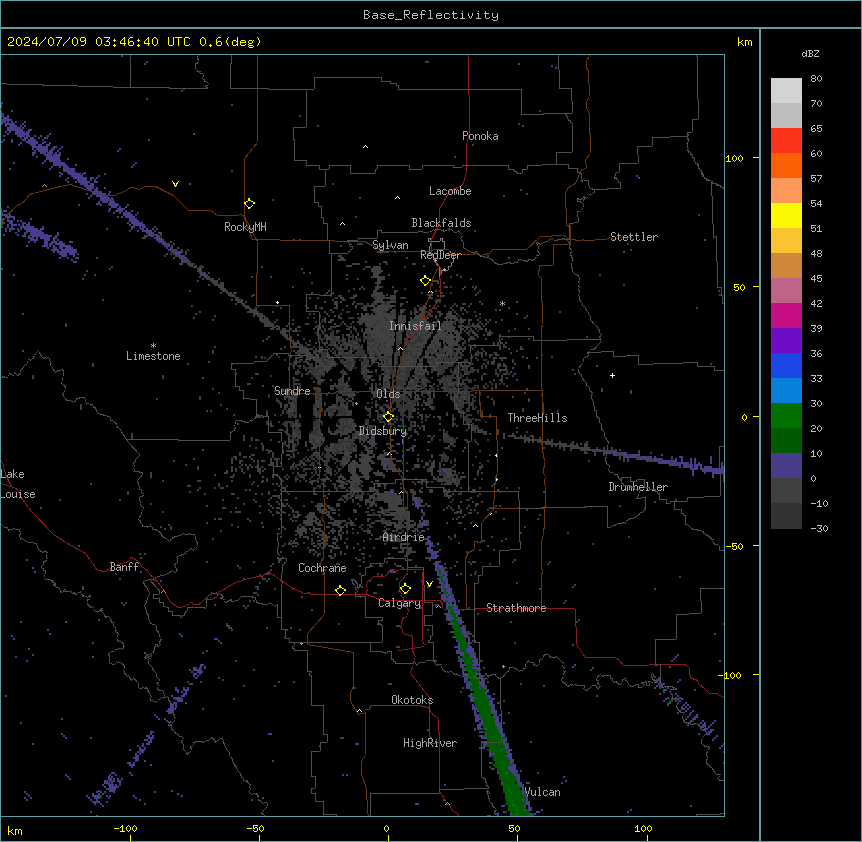Click the Blackfalds city label
862x842 pixels.
click(x=441, y=223)
